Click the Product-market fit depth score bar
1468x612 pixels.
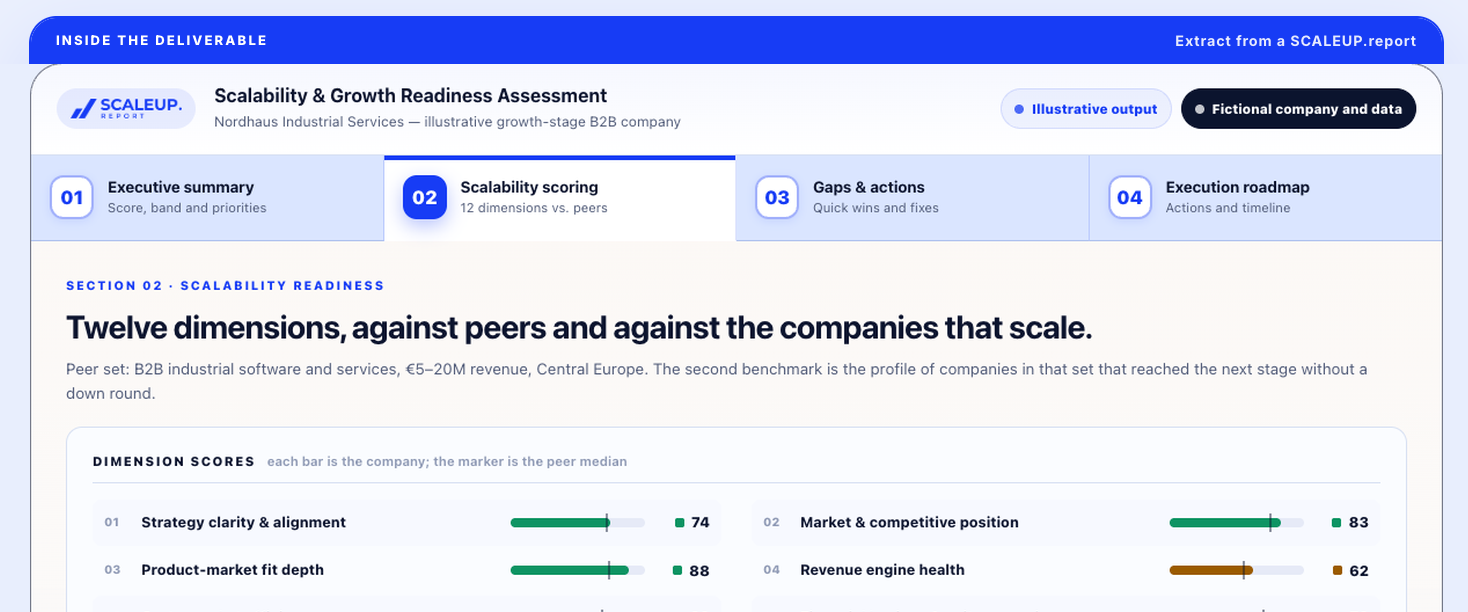click(577, 570)
